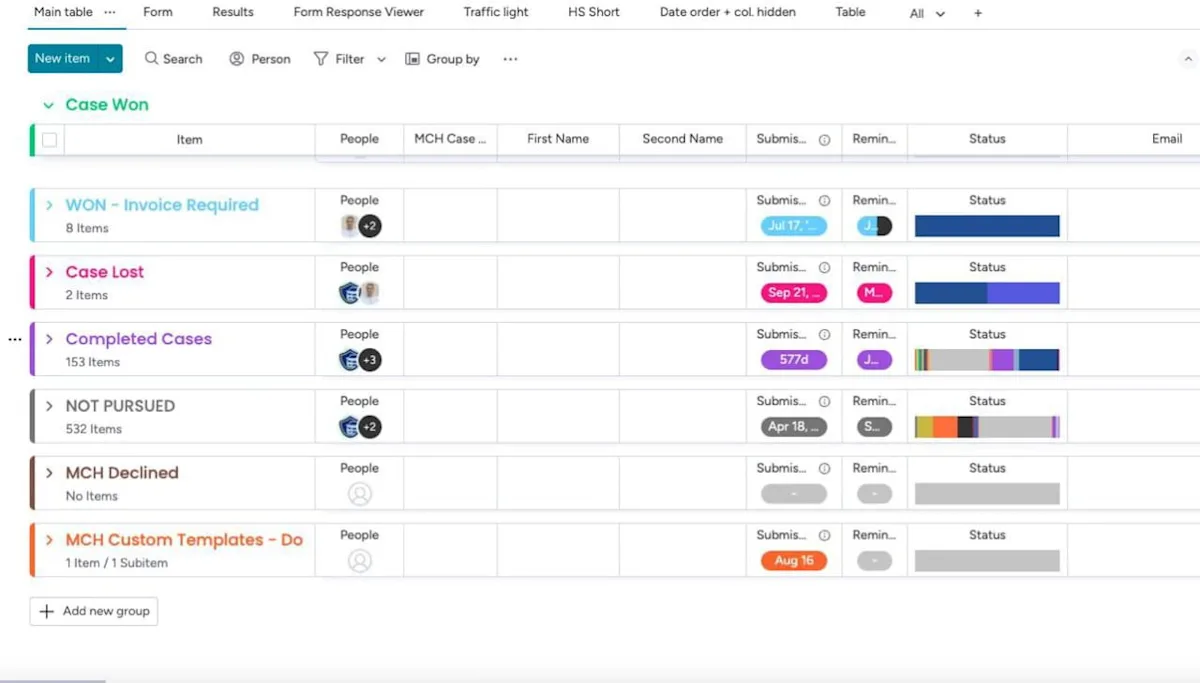
Task: Open the All views dropdown
Action: 927,13
